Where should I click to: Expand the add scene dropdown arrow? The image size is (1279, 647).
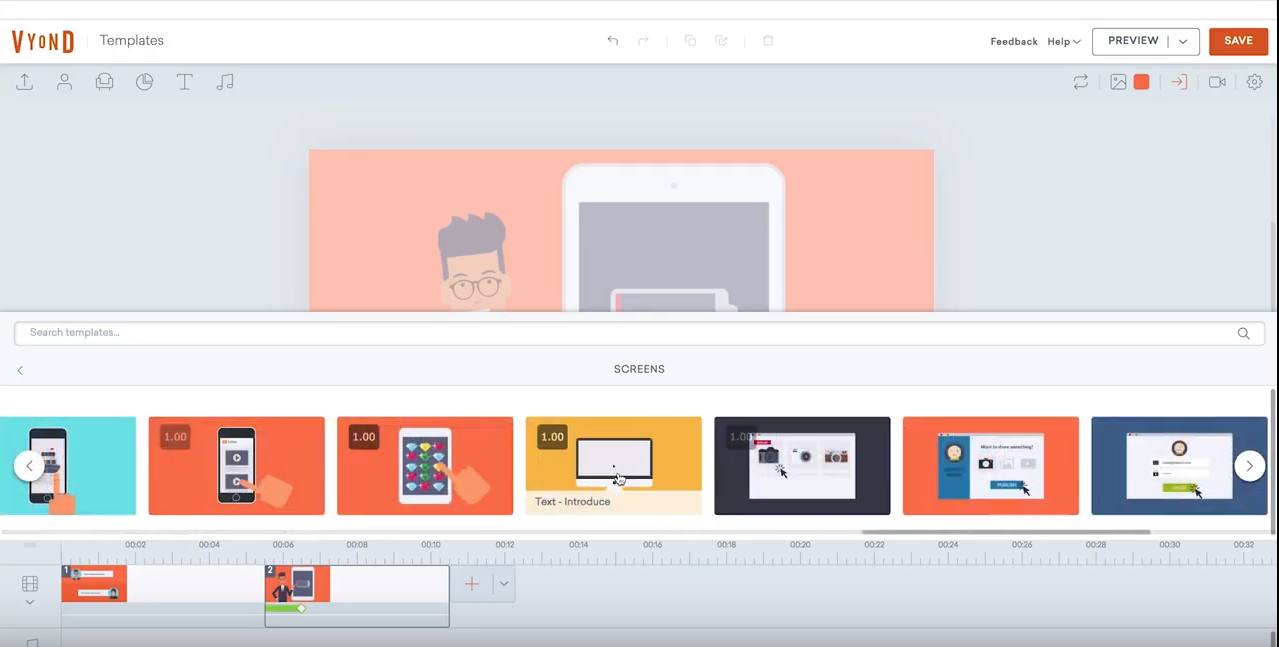tap(504, 584)
